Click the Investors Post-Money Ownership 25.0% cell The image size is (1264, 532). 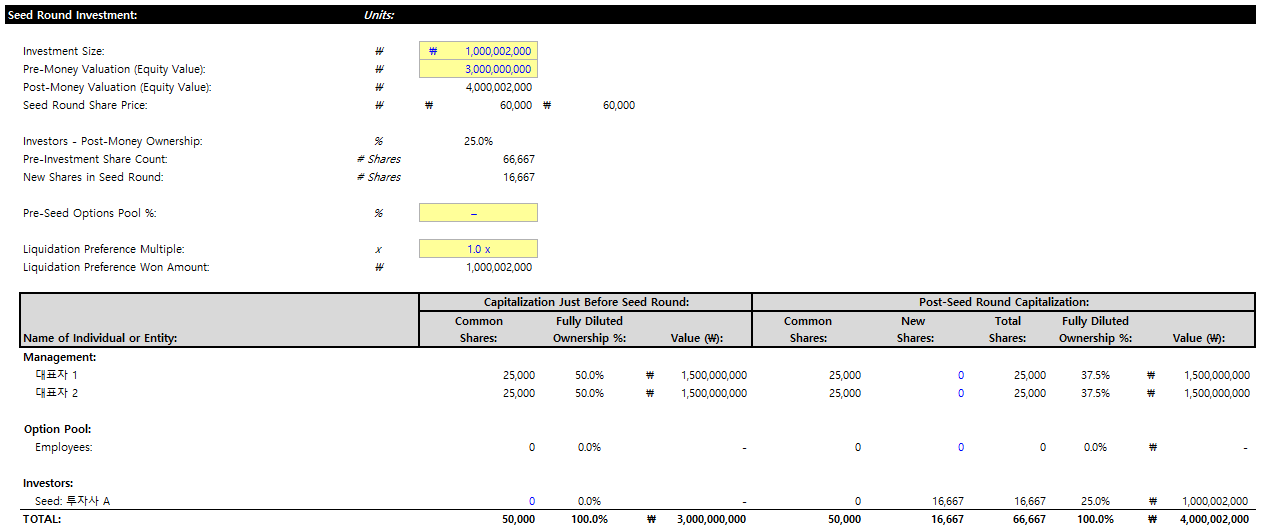click(478, 141)
